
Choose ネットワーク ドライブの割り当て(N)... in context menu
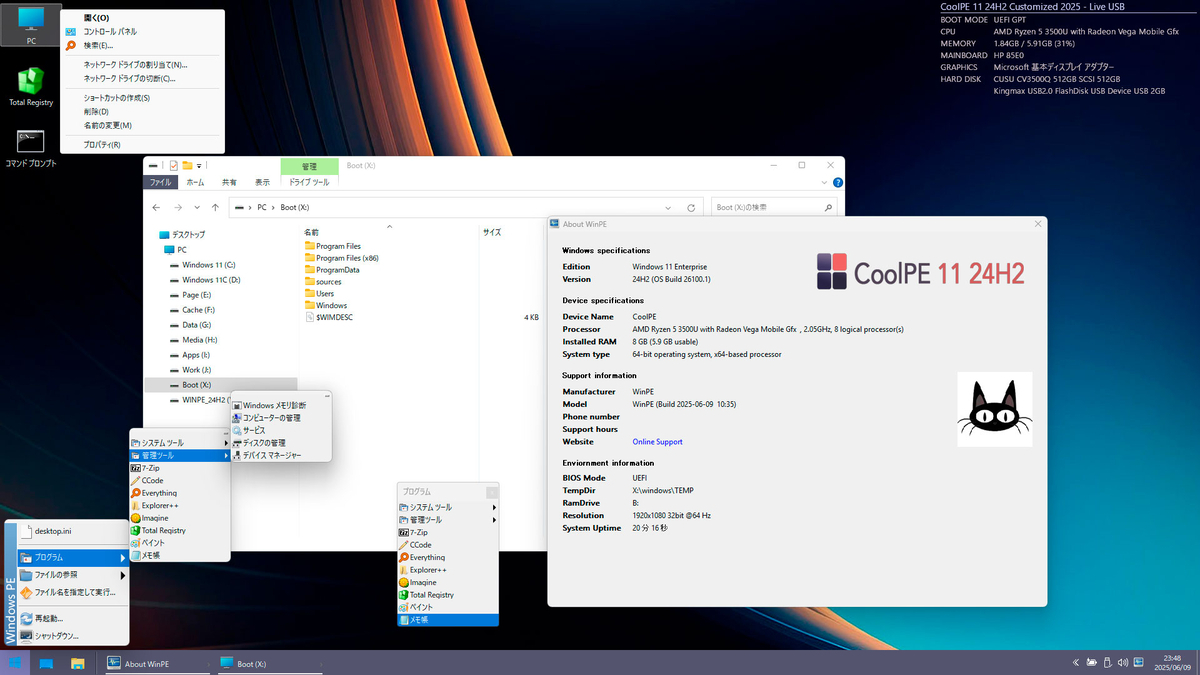click(x=142, y=64)
